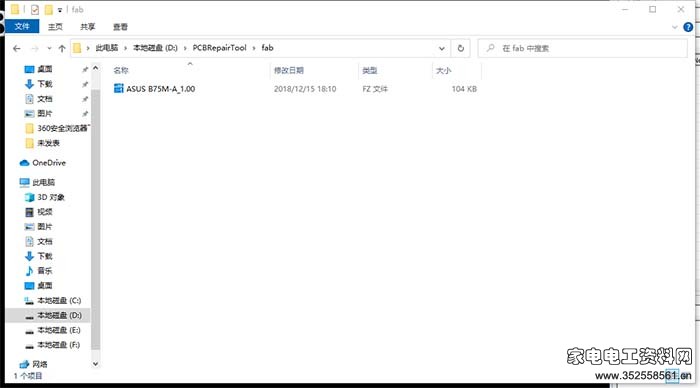
Task: Select 本地磁盘 (D:) in navigation pane
Action: click(59, 315)
